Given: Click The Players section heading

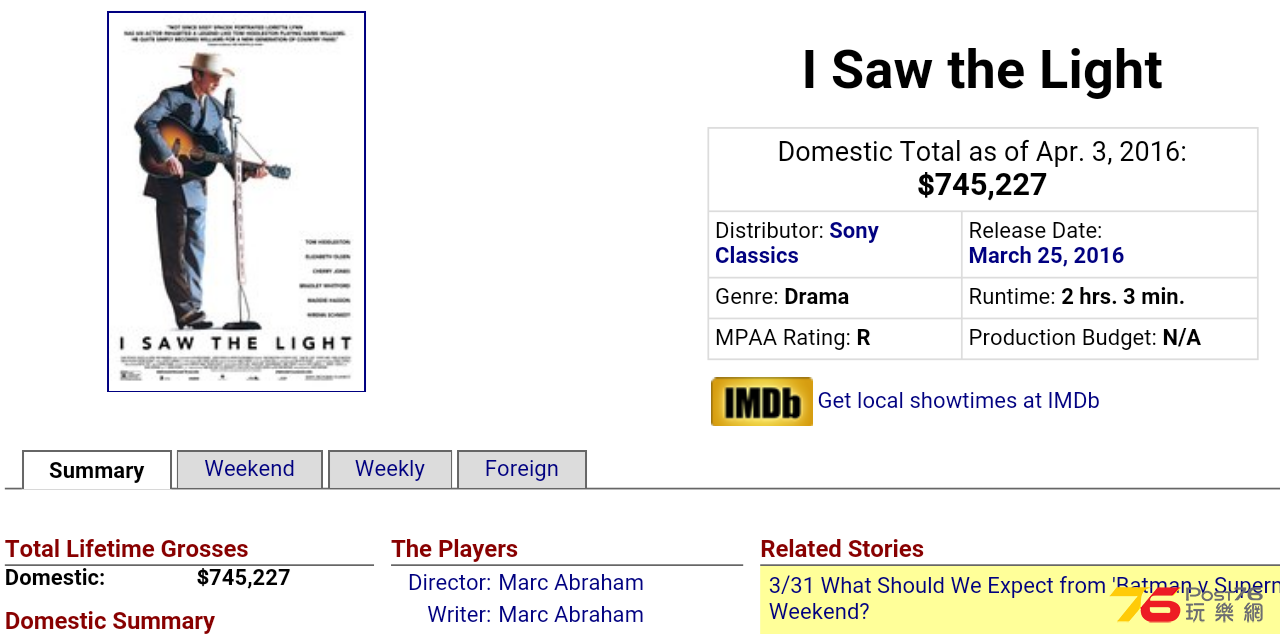Looking at the screenshot, I should point(455,549).
